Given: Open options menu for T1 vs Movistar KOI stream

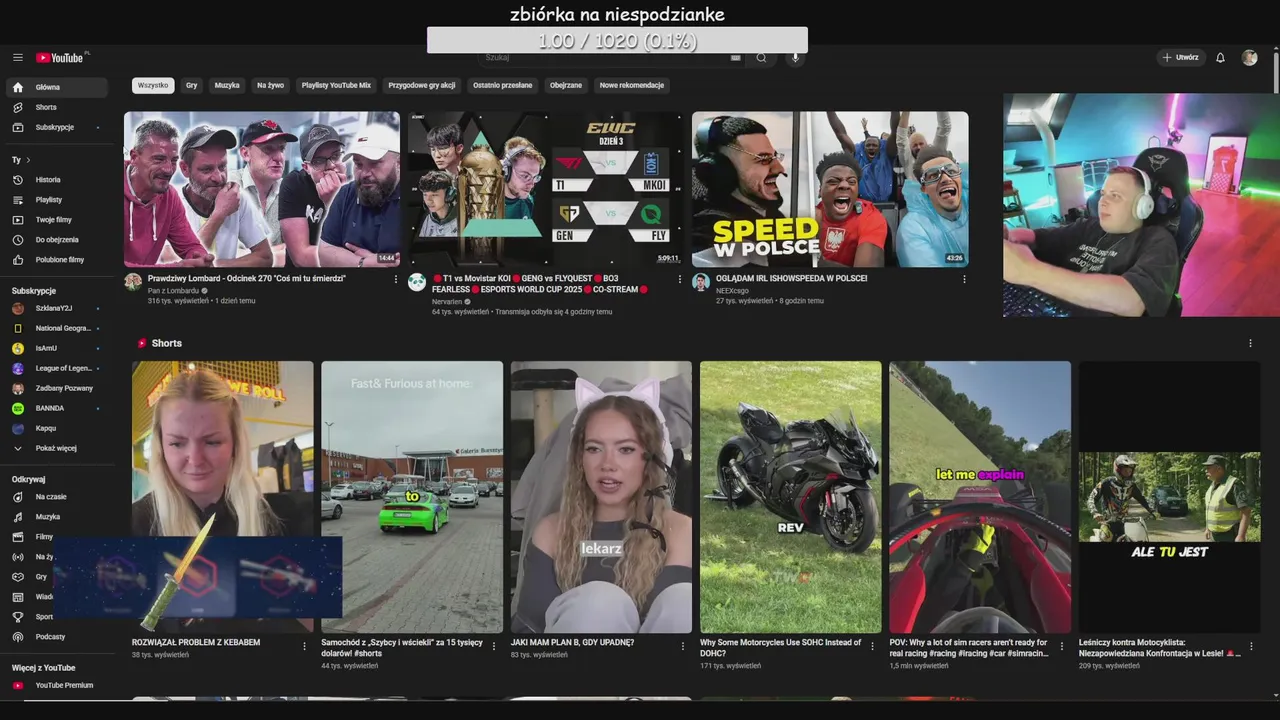Looking at the screenshot, I should click(x=680, y=279).
